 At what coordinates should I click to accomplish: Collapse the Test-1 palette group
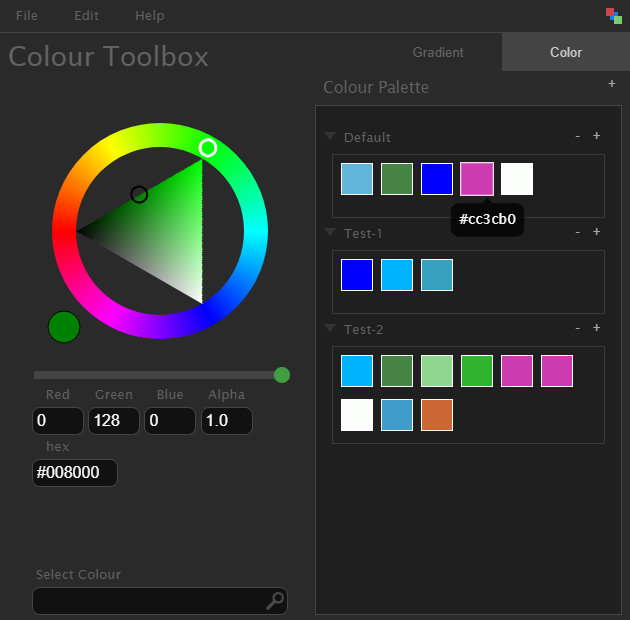click(330, 233)
